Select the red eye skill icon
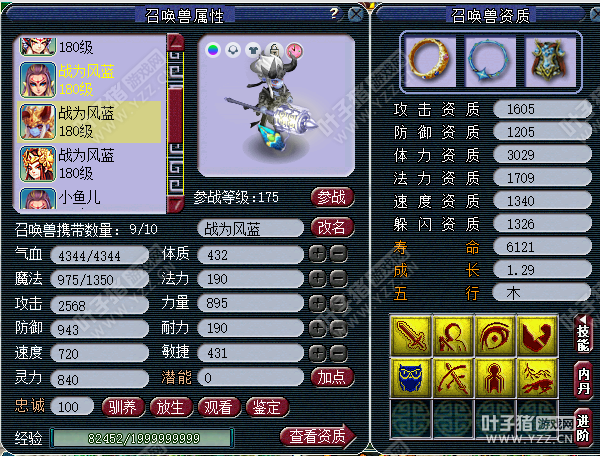600x456 pixels. point(495,336)
